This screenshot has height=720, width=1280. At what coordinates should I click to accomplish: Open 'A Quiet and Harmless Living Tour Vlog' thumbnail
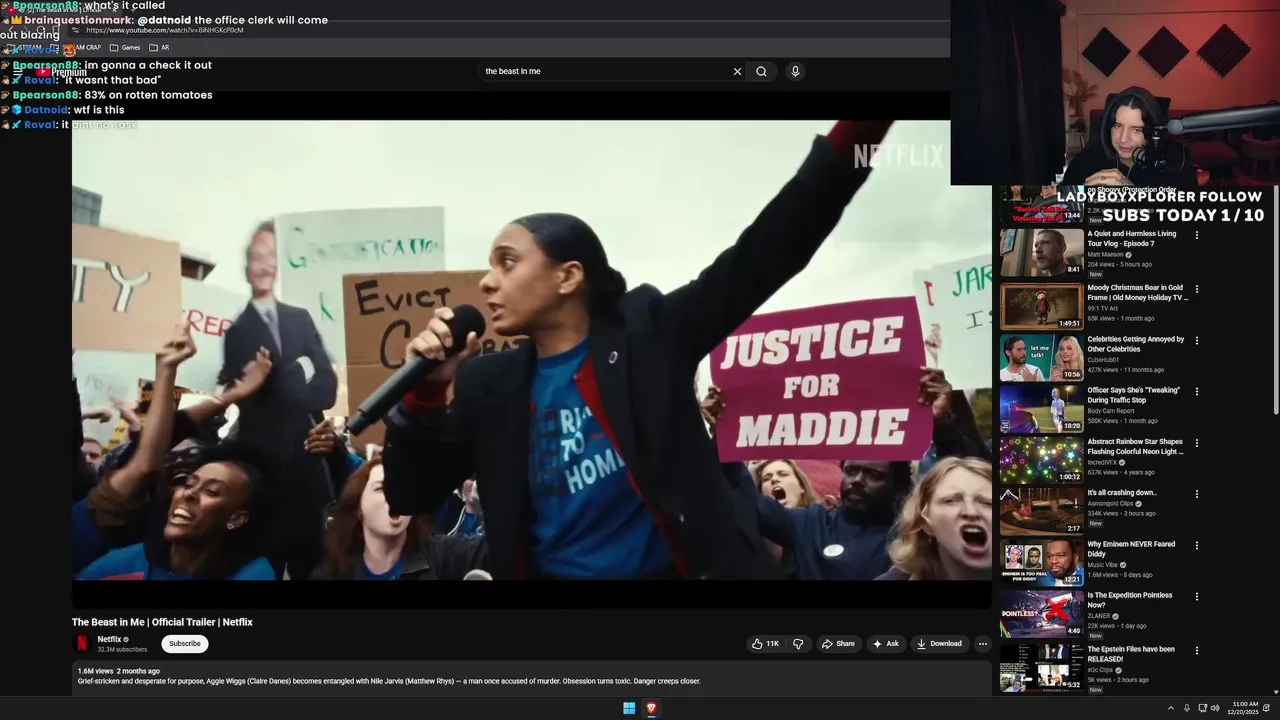tap(1041, 253)
